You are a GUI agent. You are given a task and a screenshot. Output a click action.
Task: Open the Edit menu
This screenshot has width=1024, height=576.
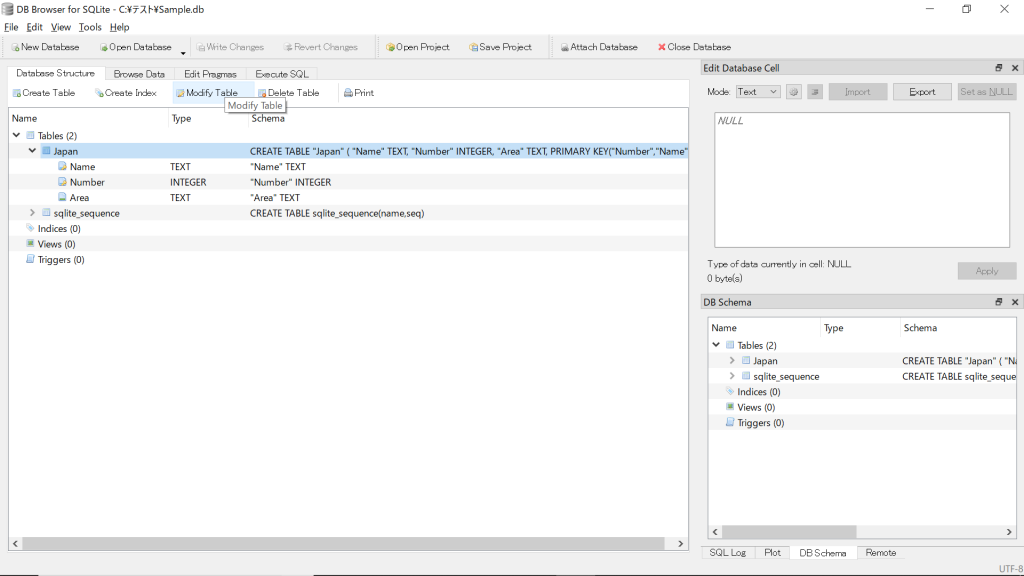(35, 27)
